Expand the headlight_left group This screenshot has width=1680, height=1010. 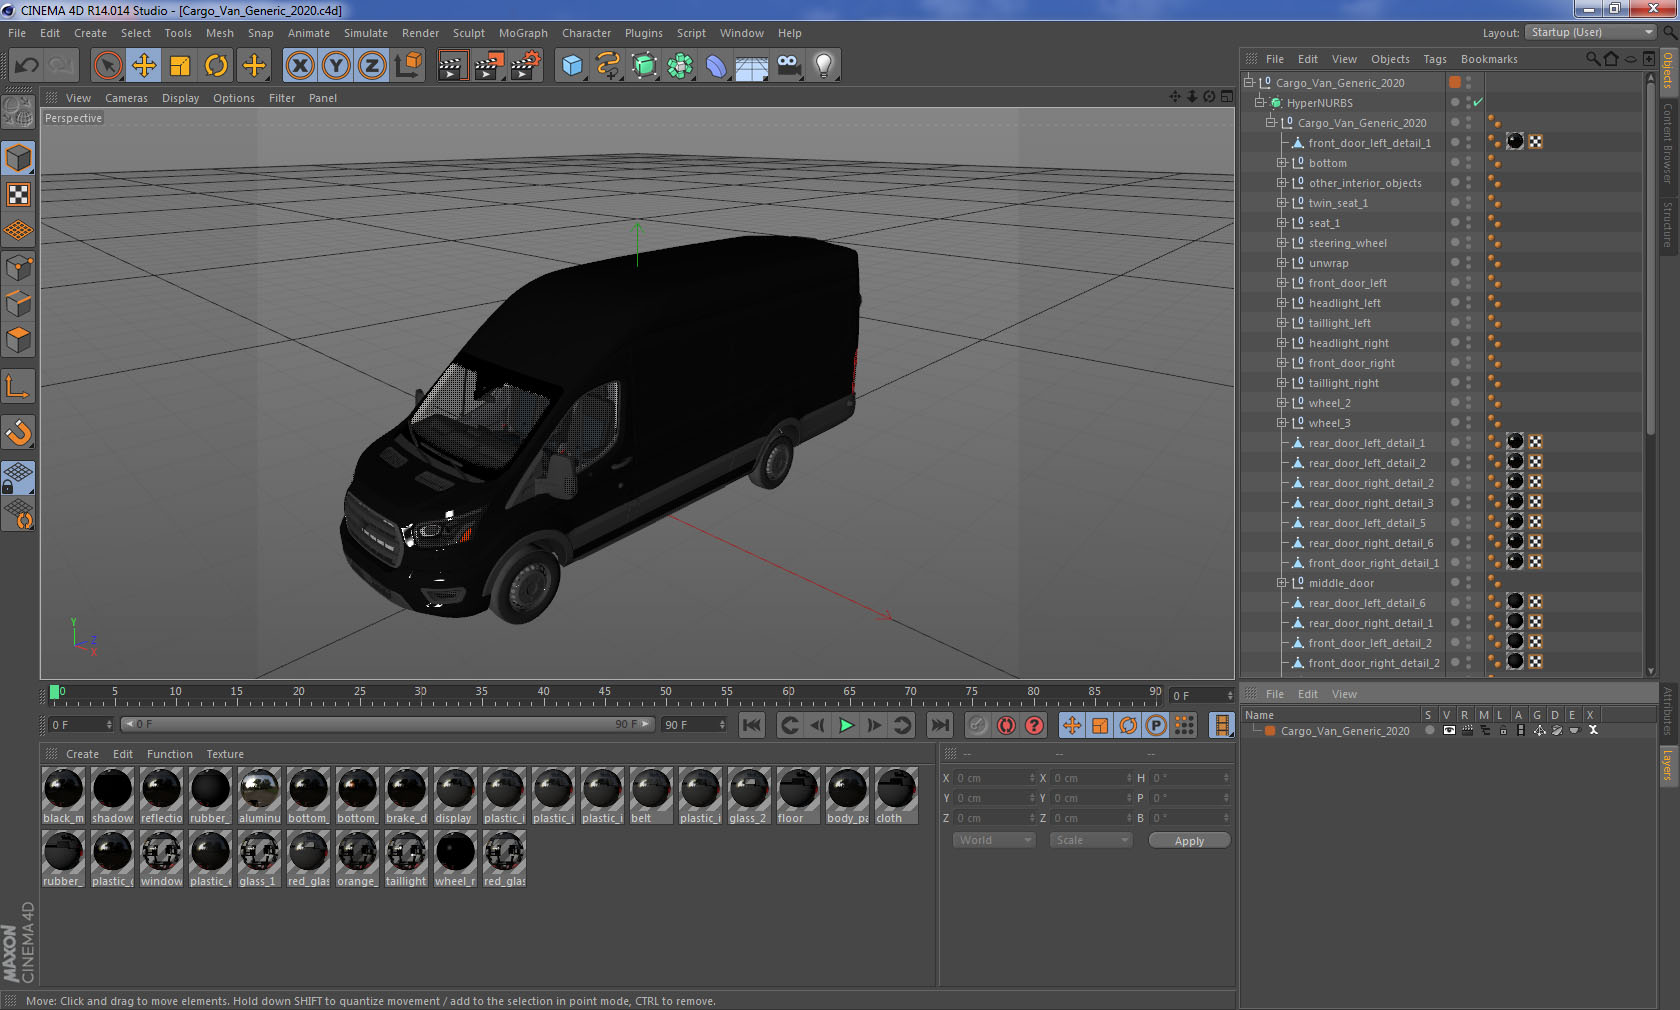1282,302
